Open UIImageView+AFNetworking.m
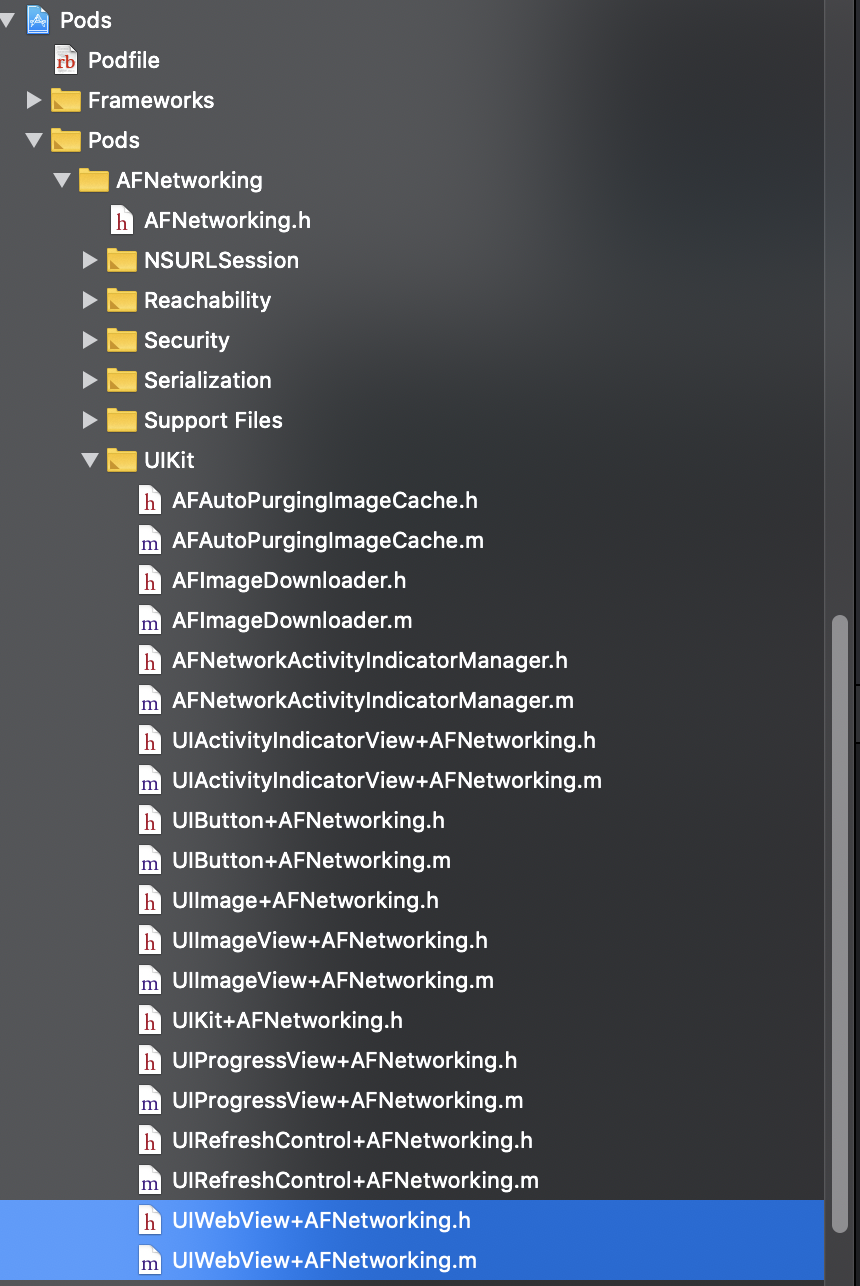This screenshot has width=860, height=1286. pos(333,980)
